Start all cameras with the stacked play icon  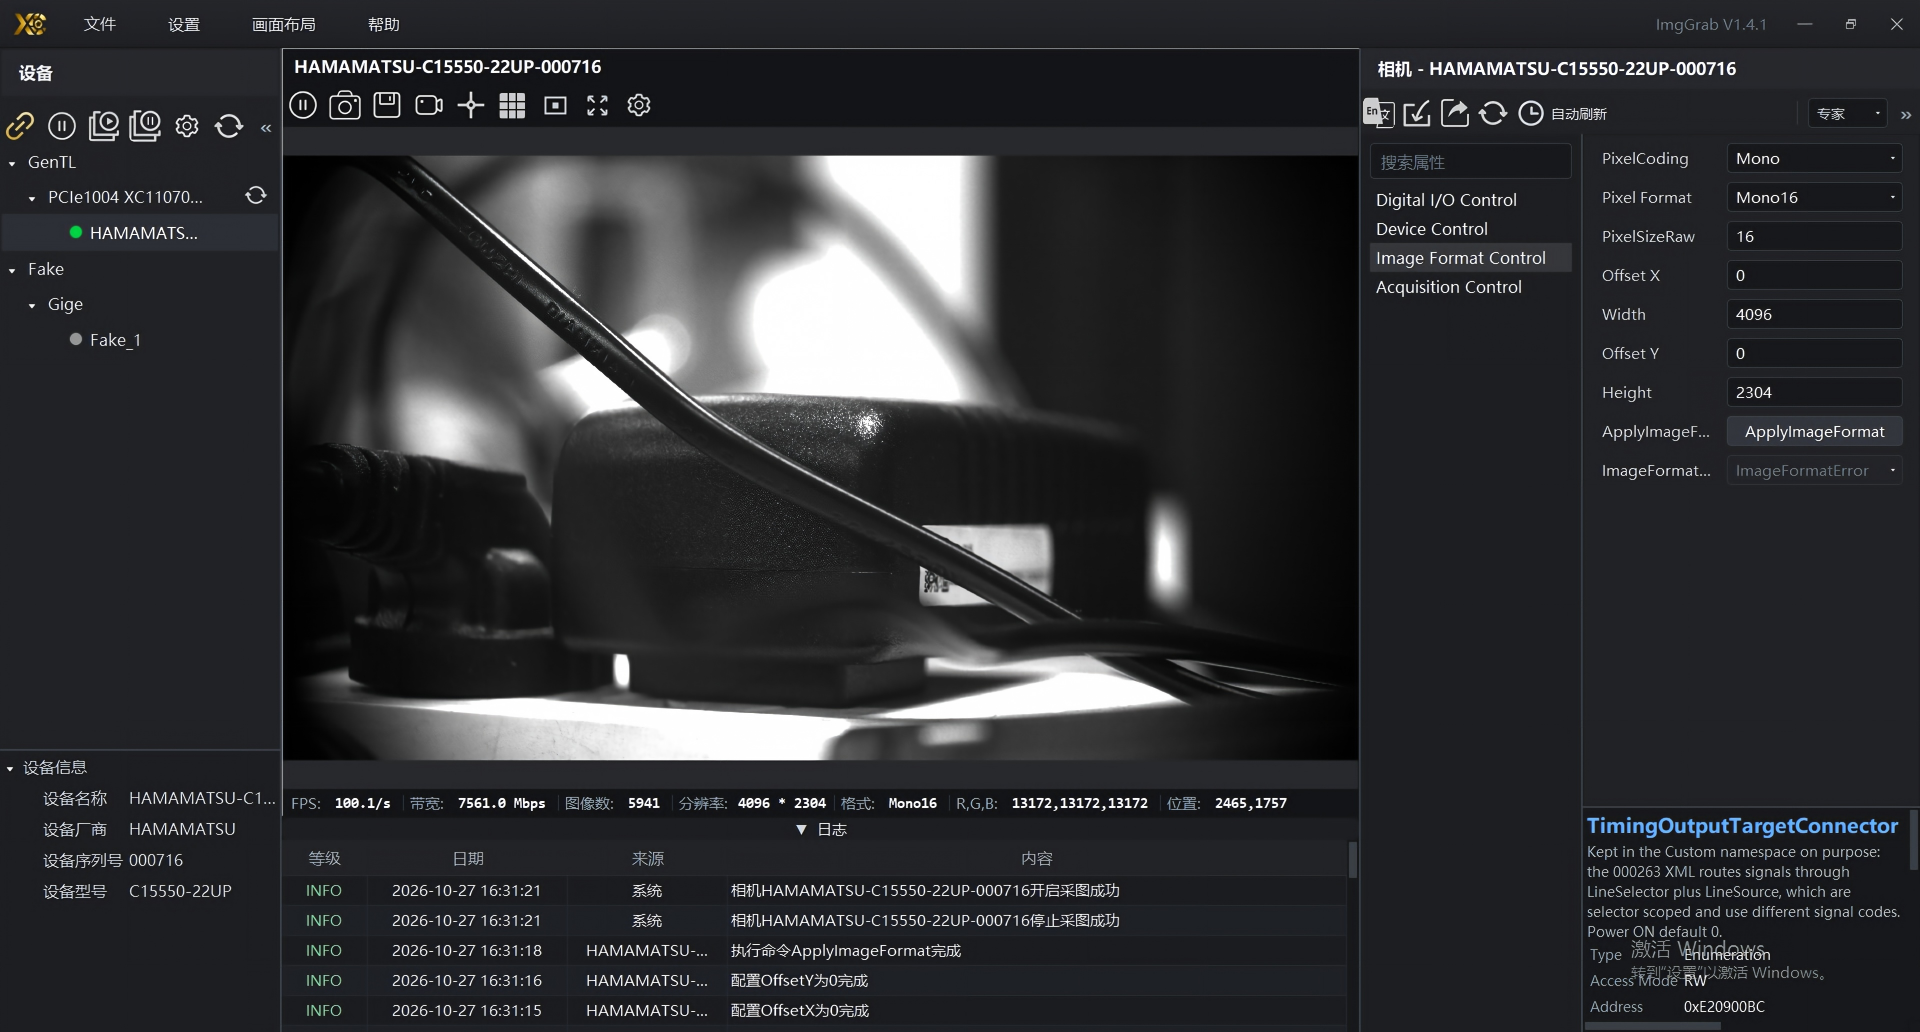104,125
